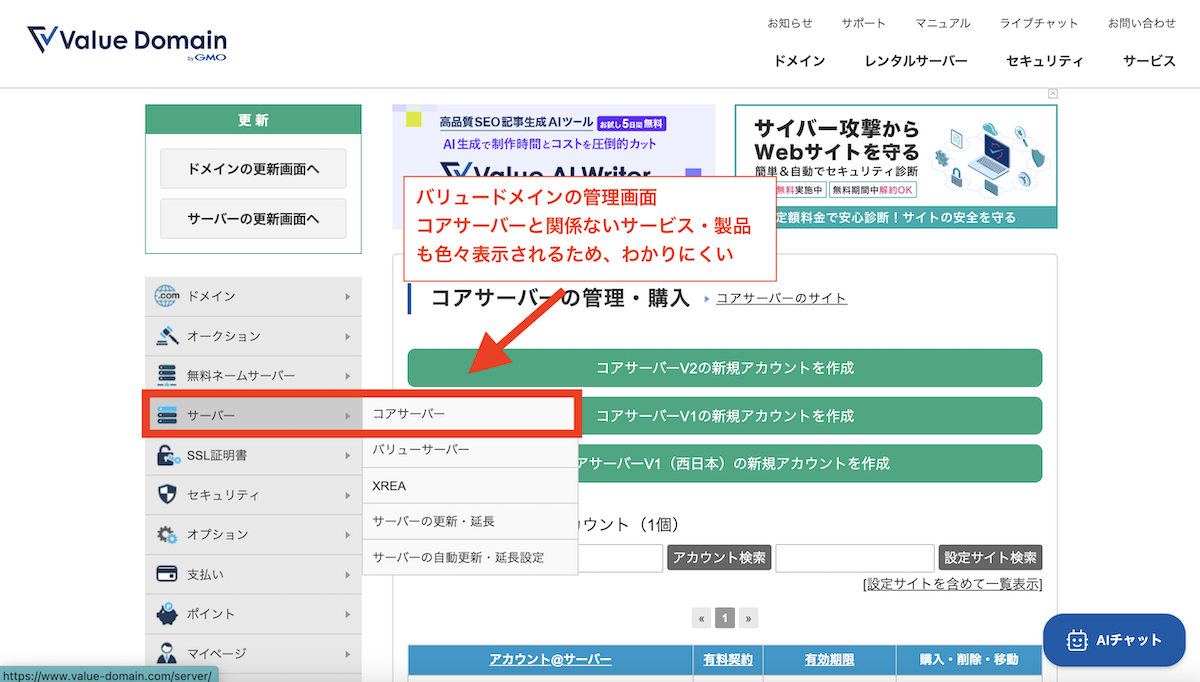Screen dimensions: 1200x682
Task: Click the server stack sidebar icon
Action: click(x=166, y=415)
